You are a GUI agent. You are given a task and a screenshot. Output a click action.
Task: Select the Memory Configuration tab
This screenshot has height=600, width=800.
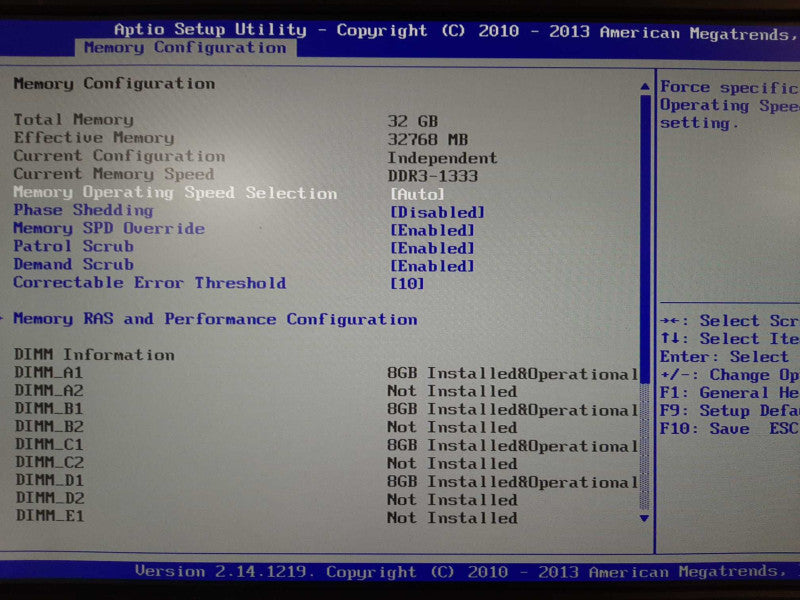(x=185, y=48)
